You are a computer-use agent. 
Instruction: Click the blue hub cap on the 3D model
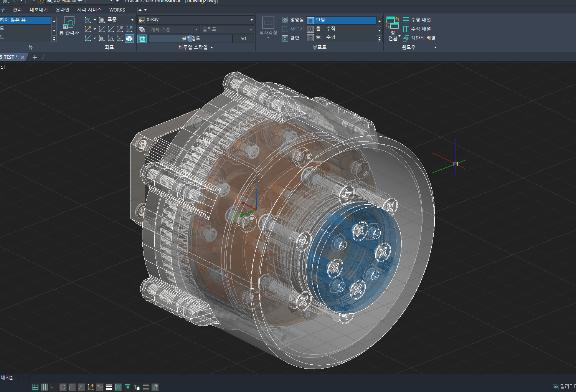click(x=354, y=257)
